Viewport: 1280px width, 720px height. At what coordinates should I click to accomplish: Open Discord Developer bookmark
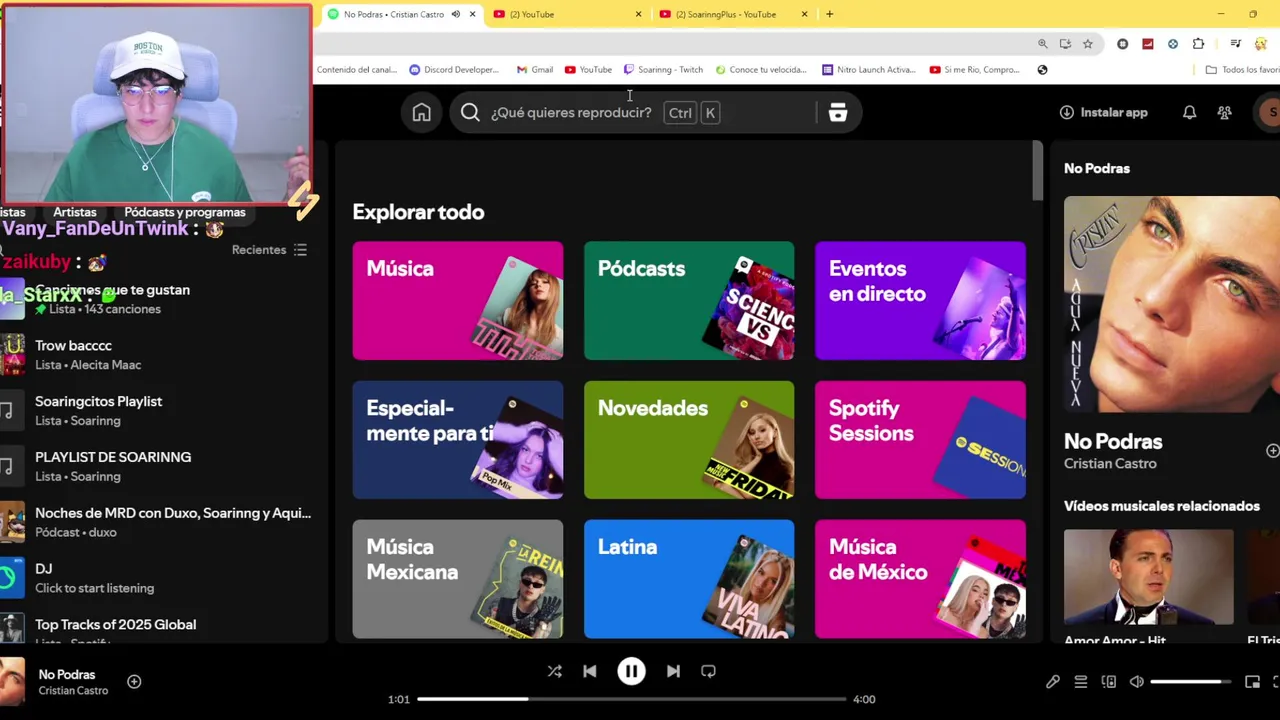(454, 70)
